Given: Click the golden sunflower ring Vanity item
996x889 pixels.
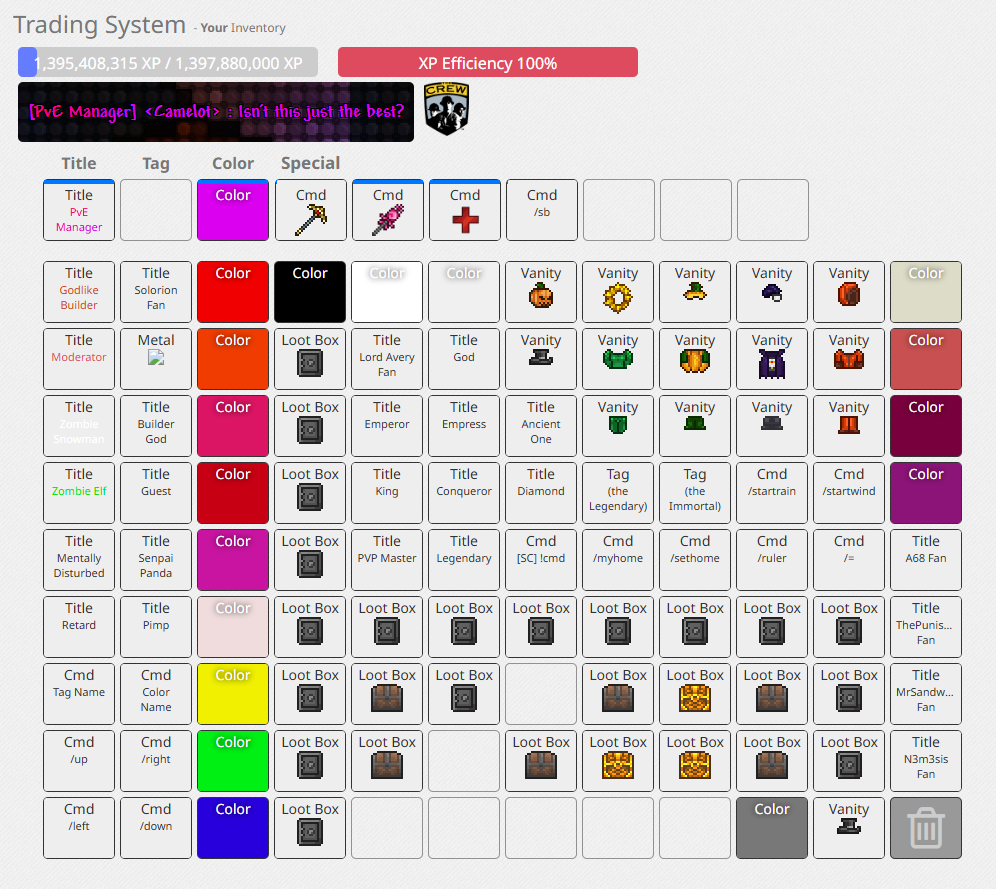Looking at the screenshot, I should 618,293.
